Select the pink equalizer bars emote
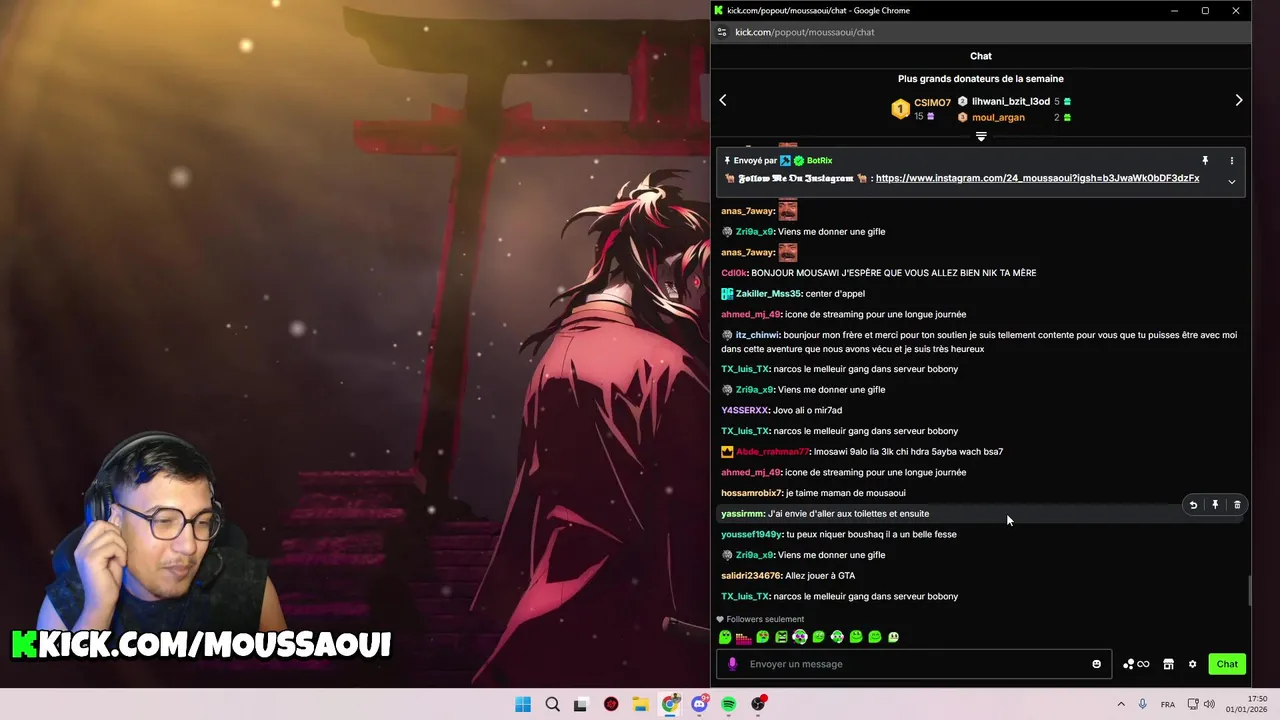The width and height of the screenshot is (1280, 720). (743, 637)
